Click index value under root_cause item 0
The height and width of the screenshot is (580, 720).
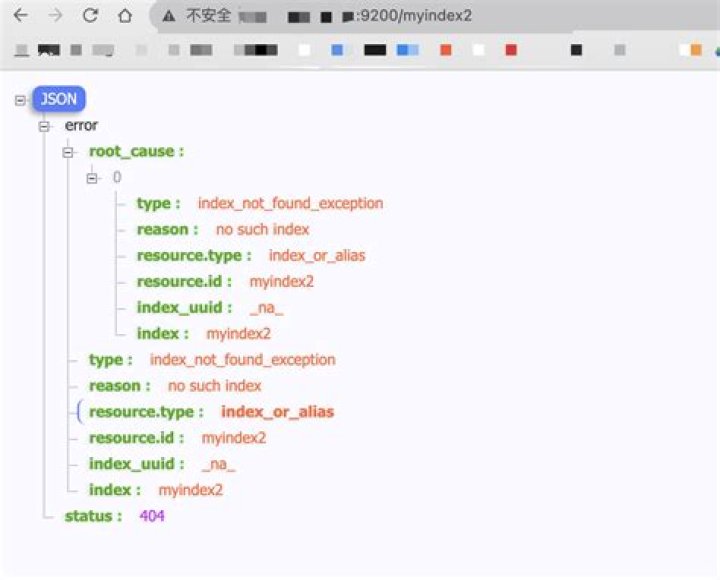click(238, 333)
